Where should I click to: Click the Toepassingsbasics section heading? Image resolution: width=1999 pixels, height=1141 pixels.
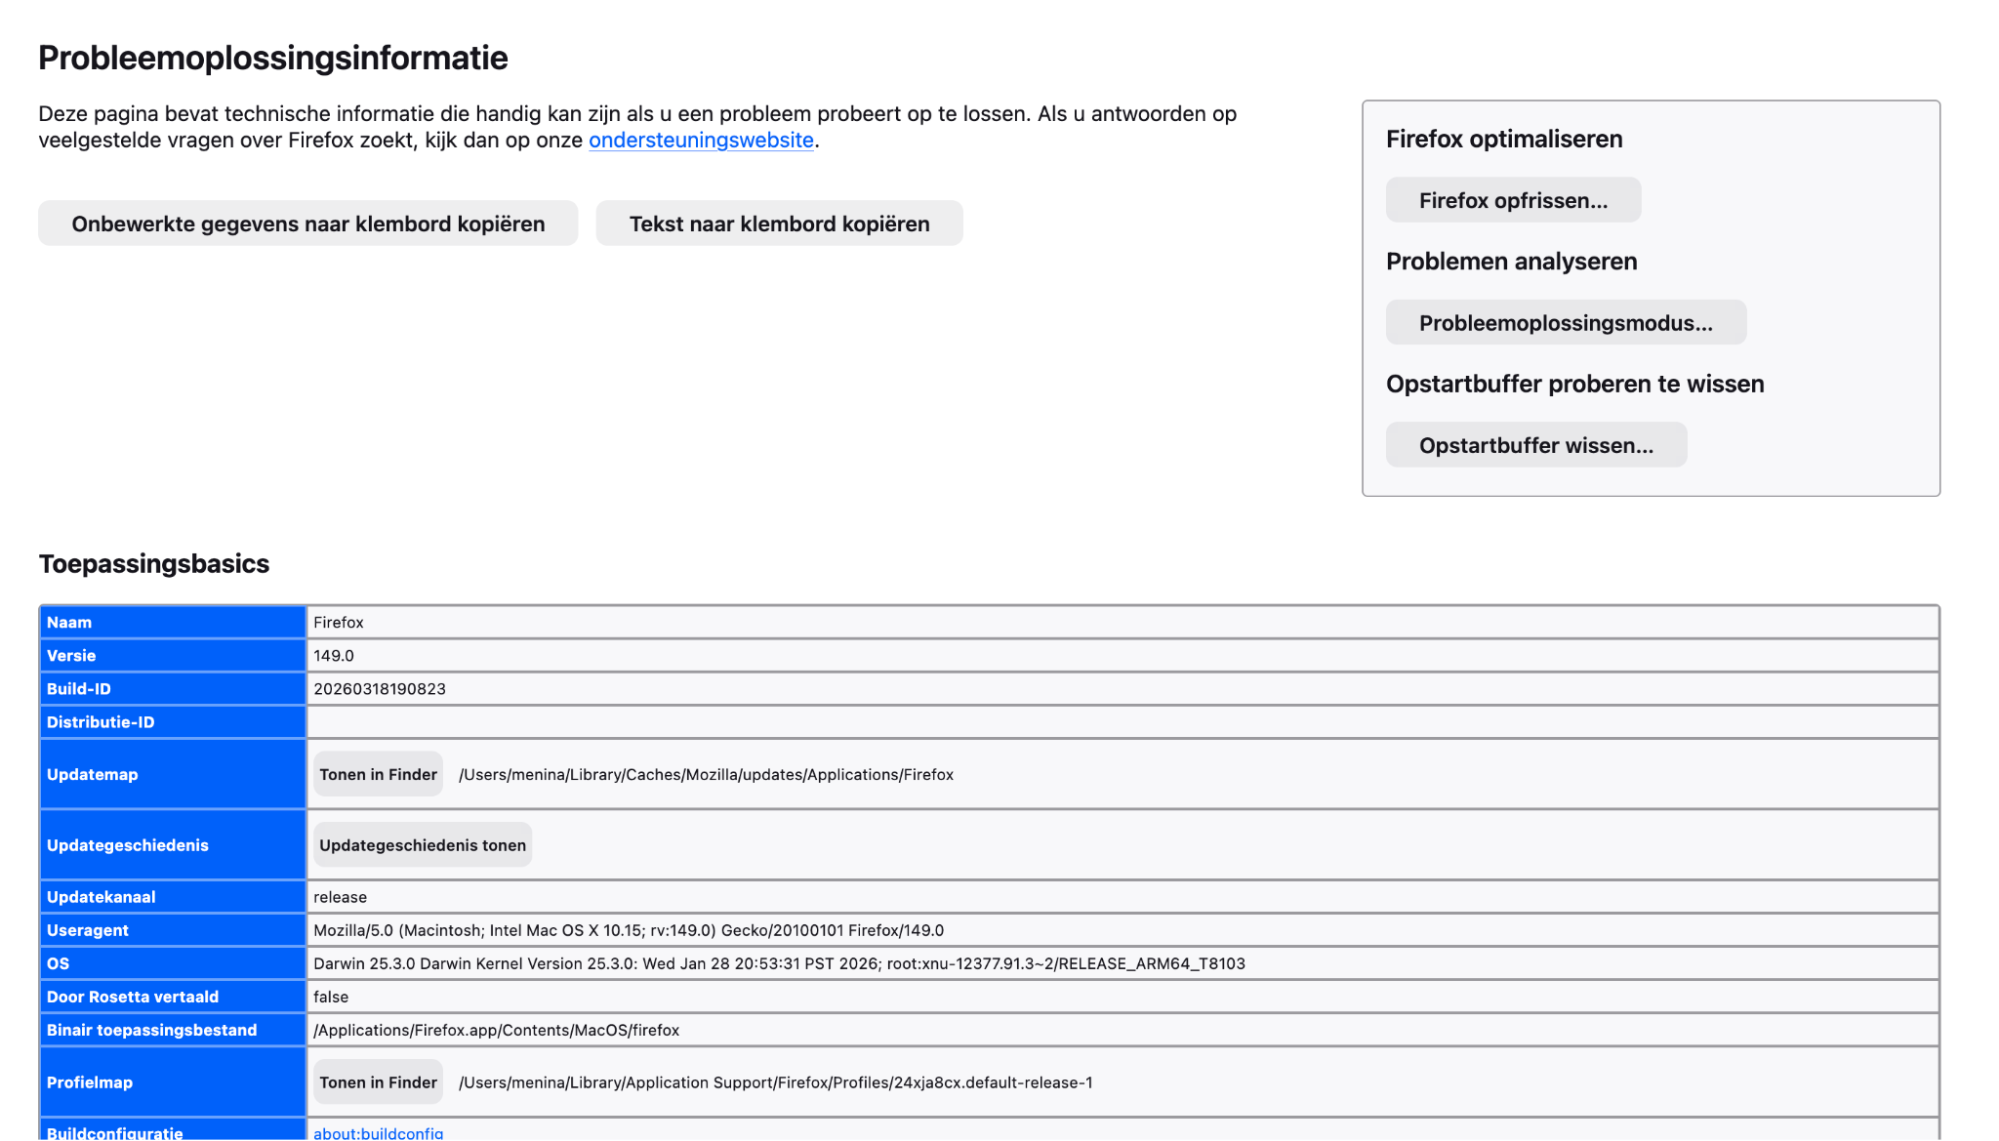pos(153,563)
